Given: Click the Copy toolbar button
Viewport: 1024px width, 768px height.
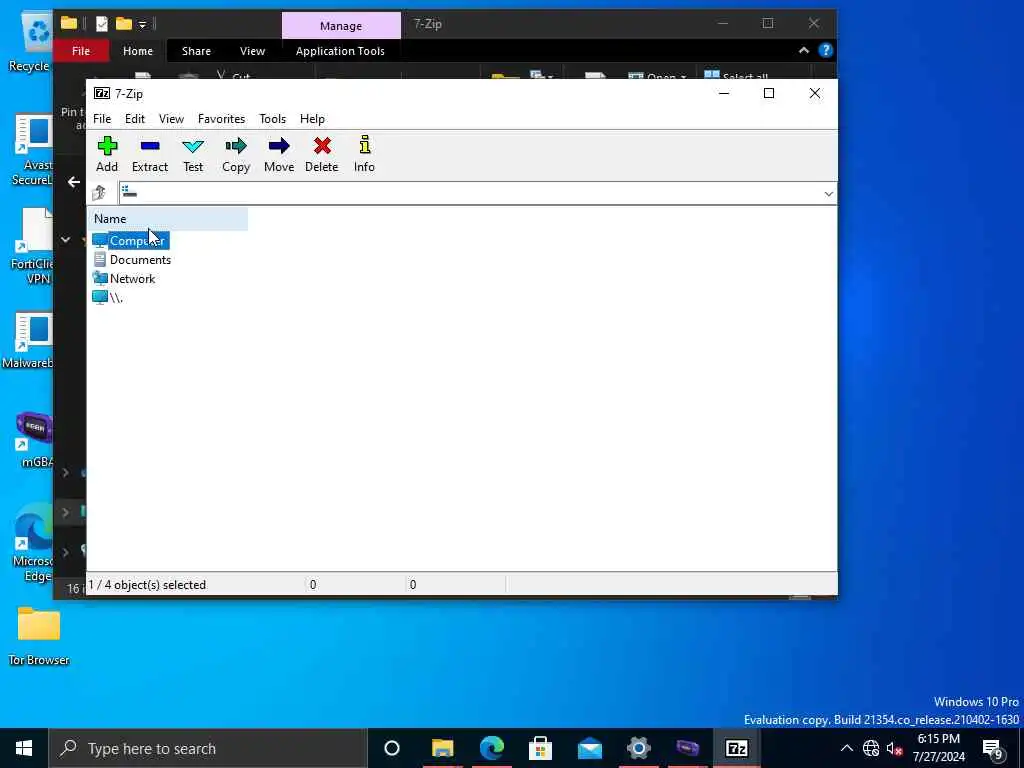Looking at the screenshot, I should pyautogui.click(x=236, y=155).
